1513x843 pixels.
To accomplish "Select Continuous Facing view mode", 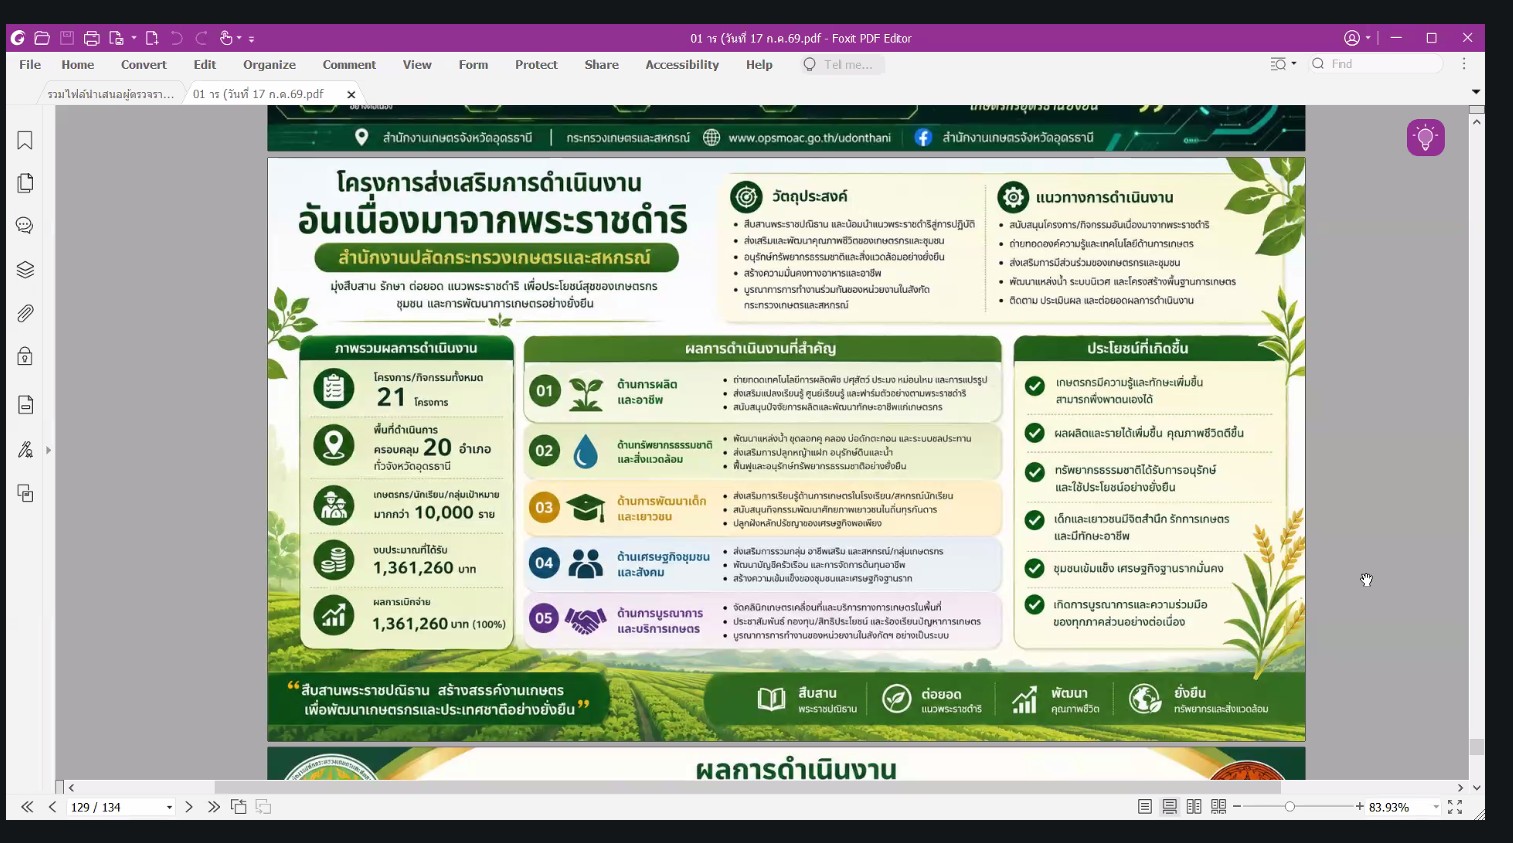I will (1218, 807).
